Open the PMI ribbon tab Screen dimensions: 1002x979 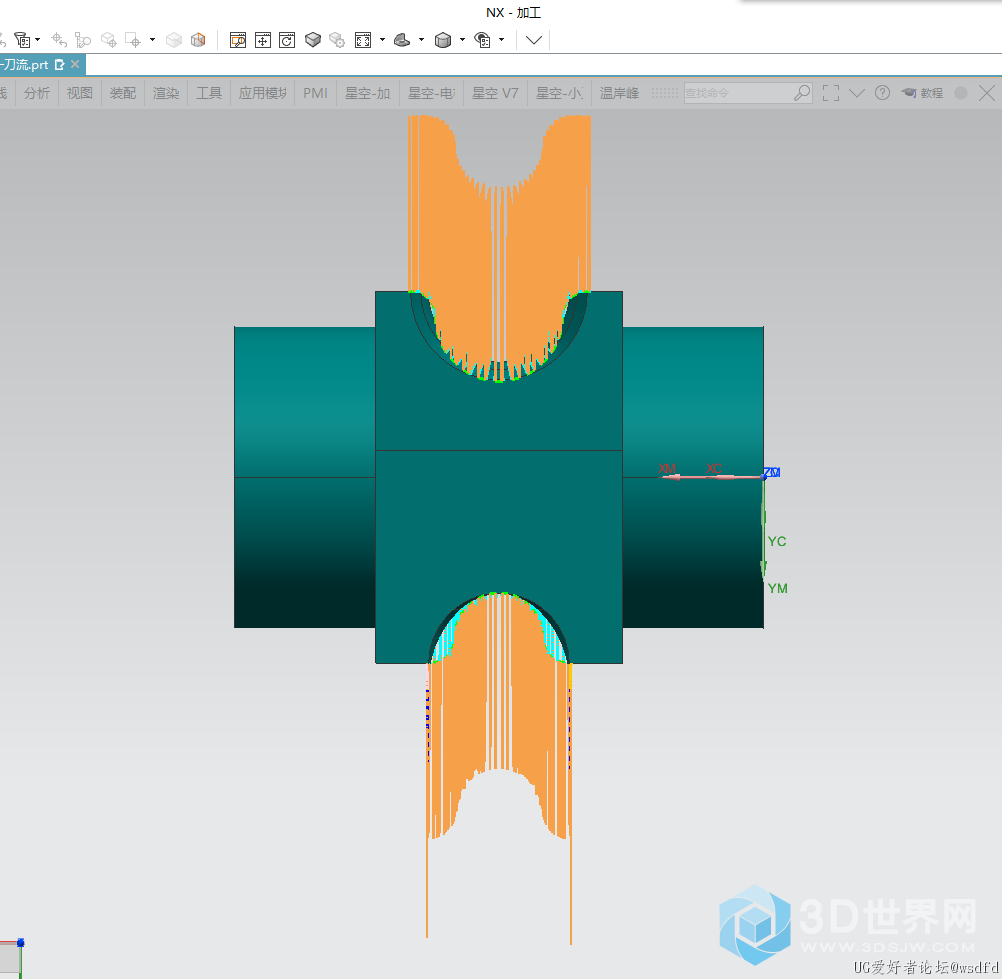tap(316, 93)
